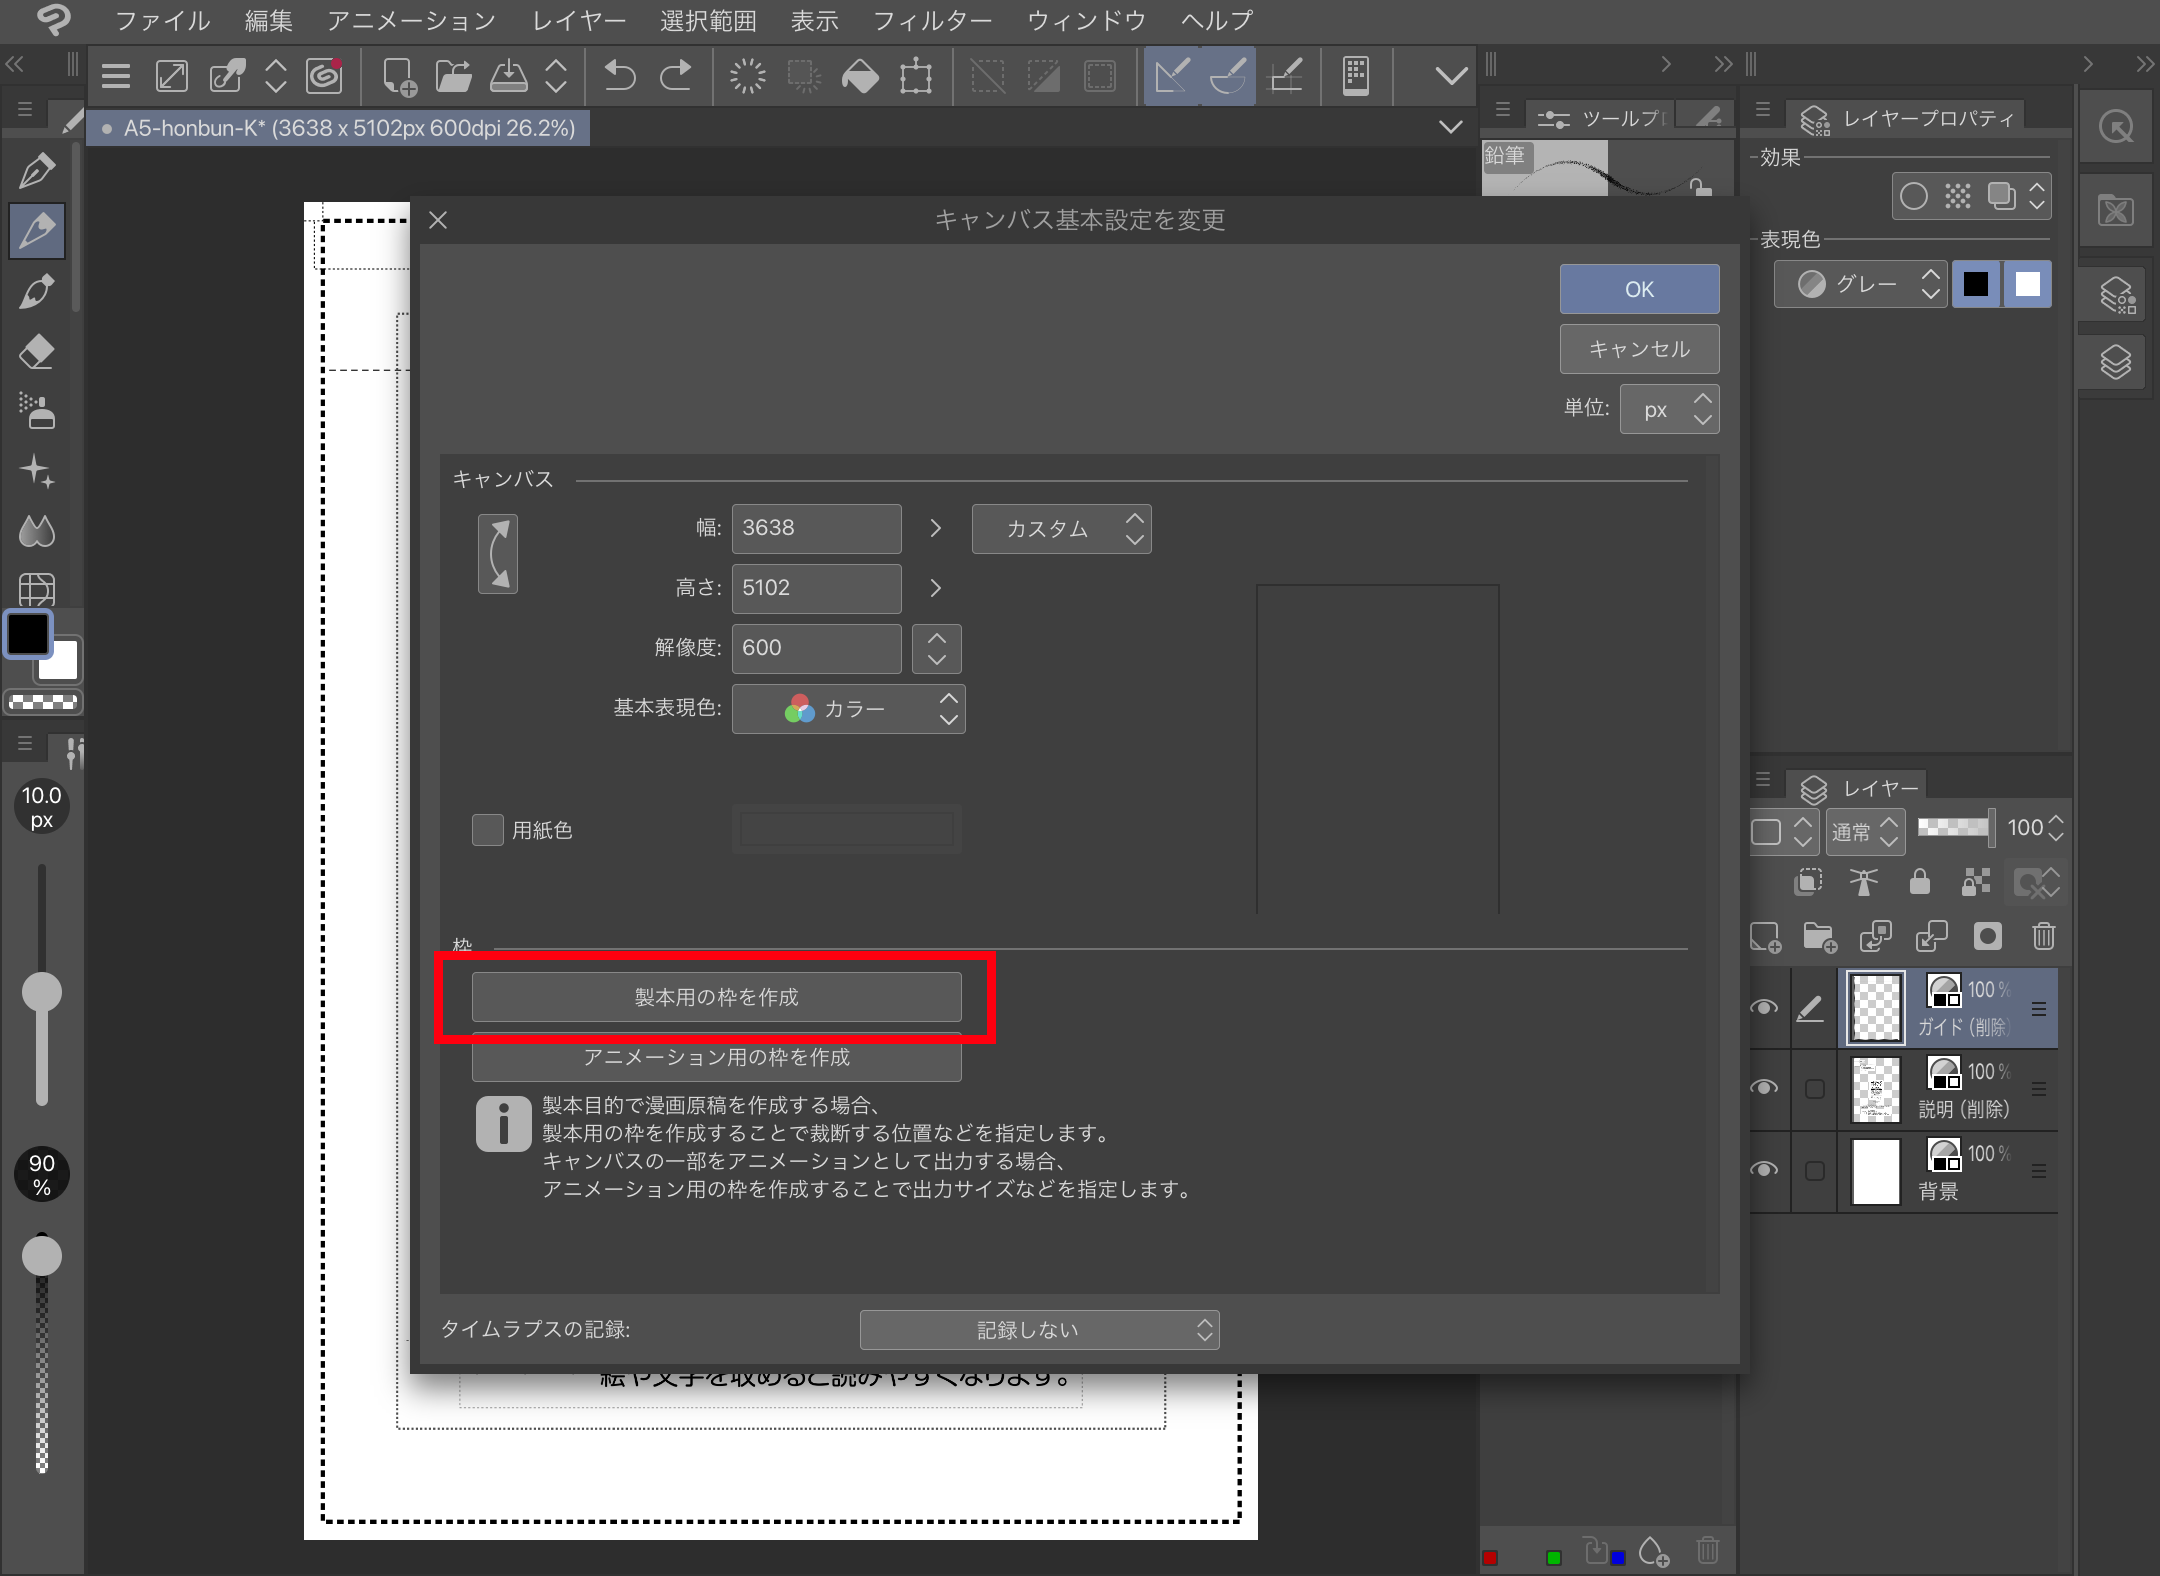
Task: Expand height options arrow beside 5102
Action: pos(935,588)
